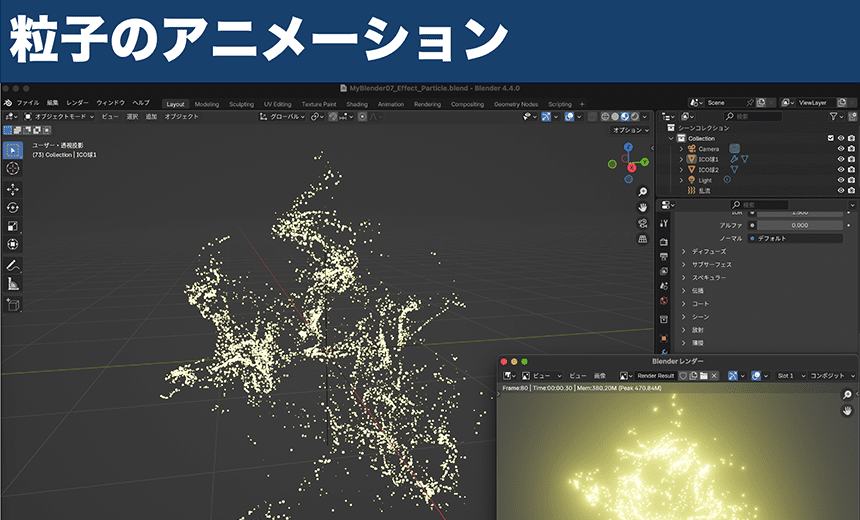The image size is (860, 520).
Task: Click the viewport pan hand icon
Action: coord(642,207)
